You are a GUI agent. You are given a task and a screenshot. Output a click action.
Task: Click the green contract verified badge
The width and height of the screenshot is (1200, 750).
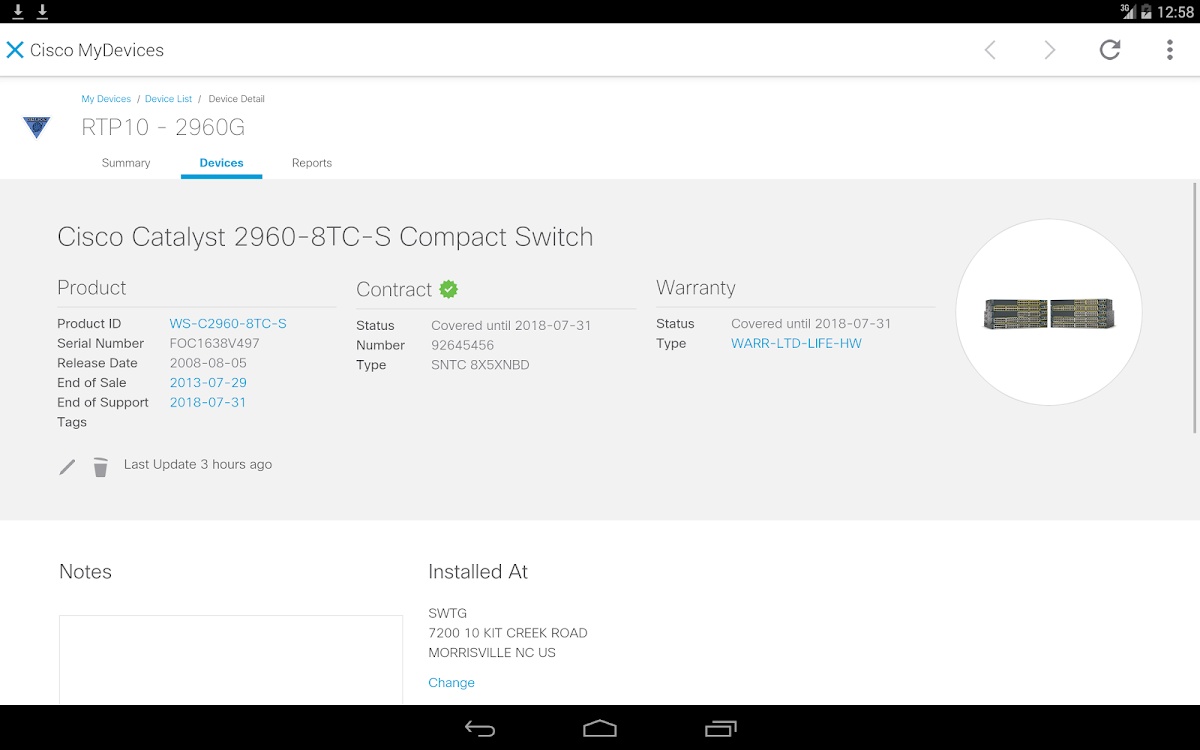tap(449, 289)
